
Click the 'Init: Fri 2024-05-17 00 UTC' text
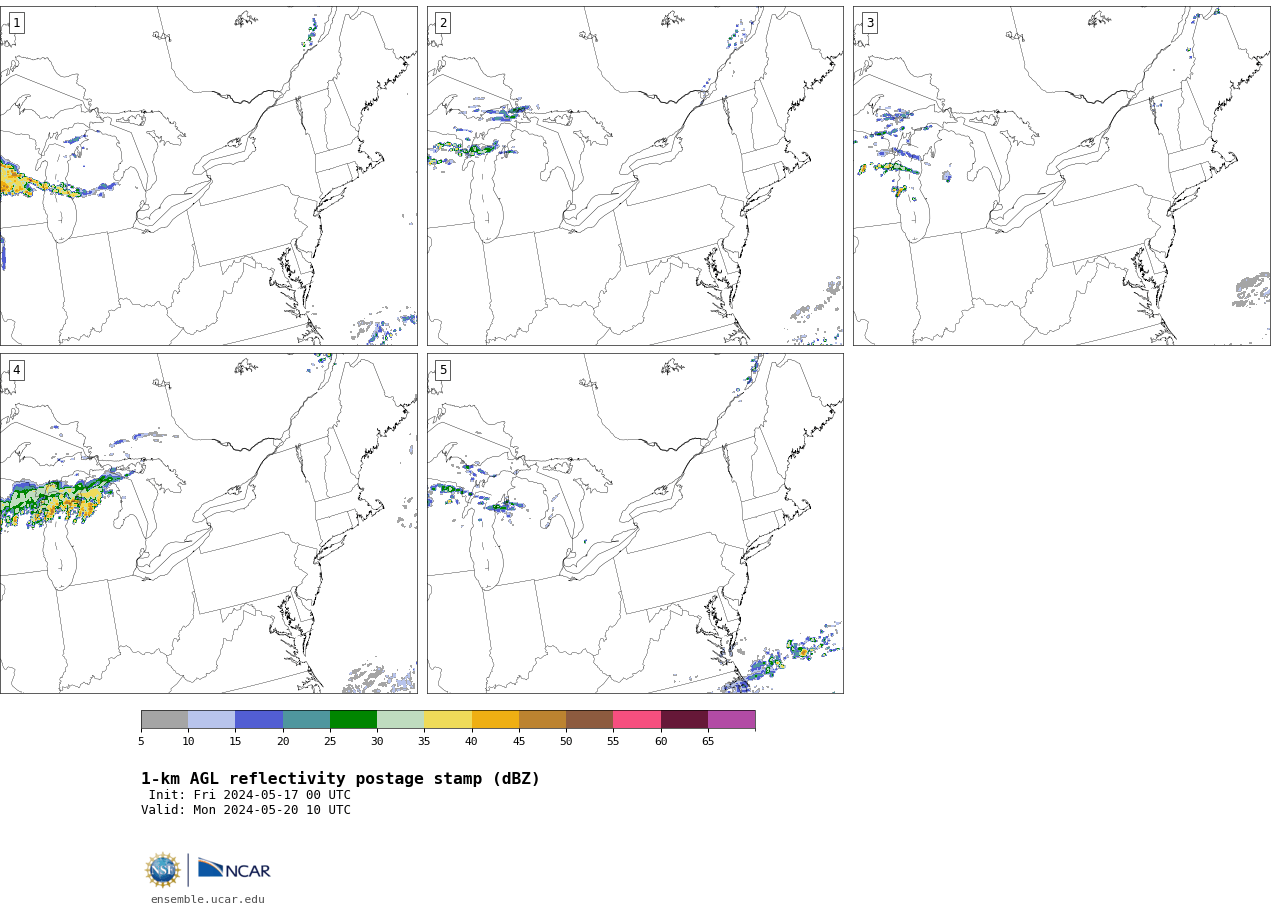(x=250, y=795)
